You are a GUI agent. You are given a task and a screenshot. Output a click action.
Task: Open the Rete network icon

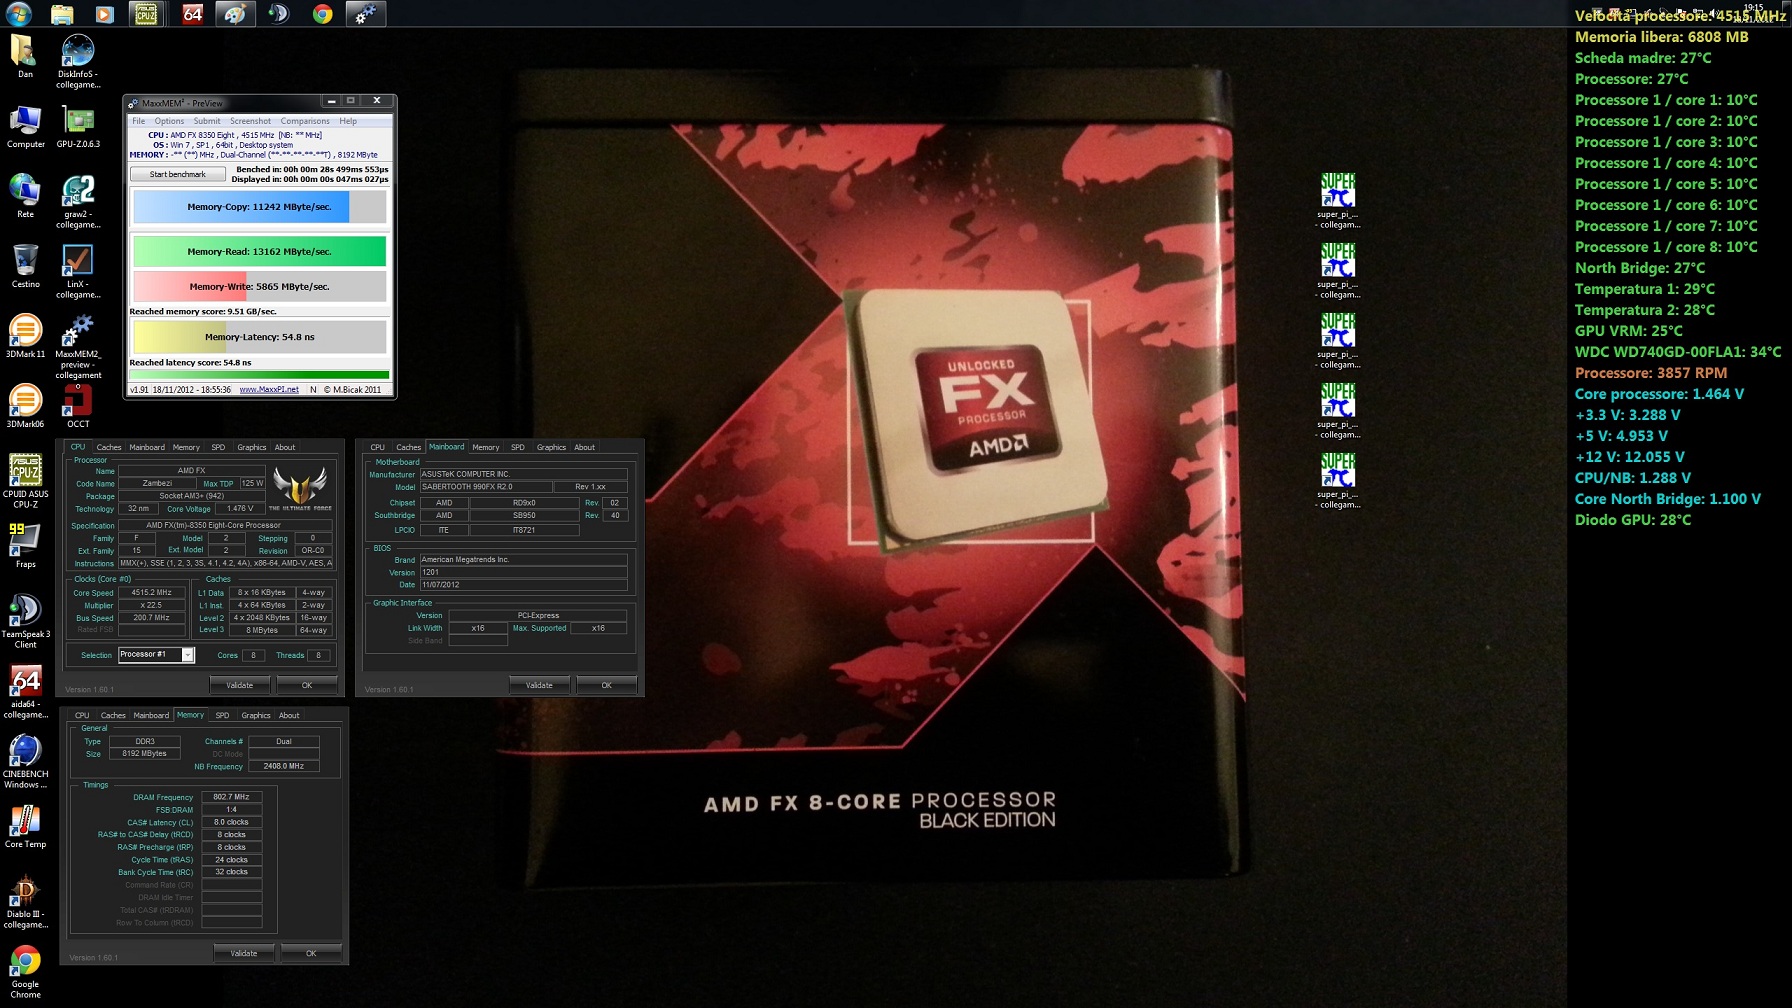(x=25, y=197)
